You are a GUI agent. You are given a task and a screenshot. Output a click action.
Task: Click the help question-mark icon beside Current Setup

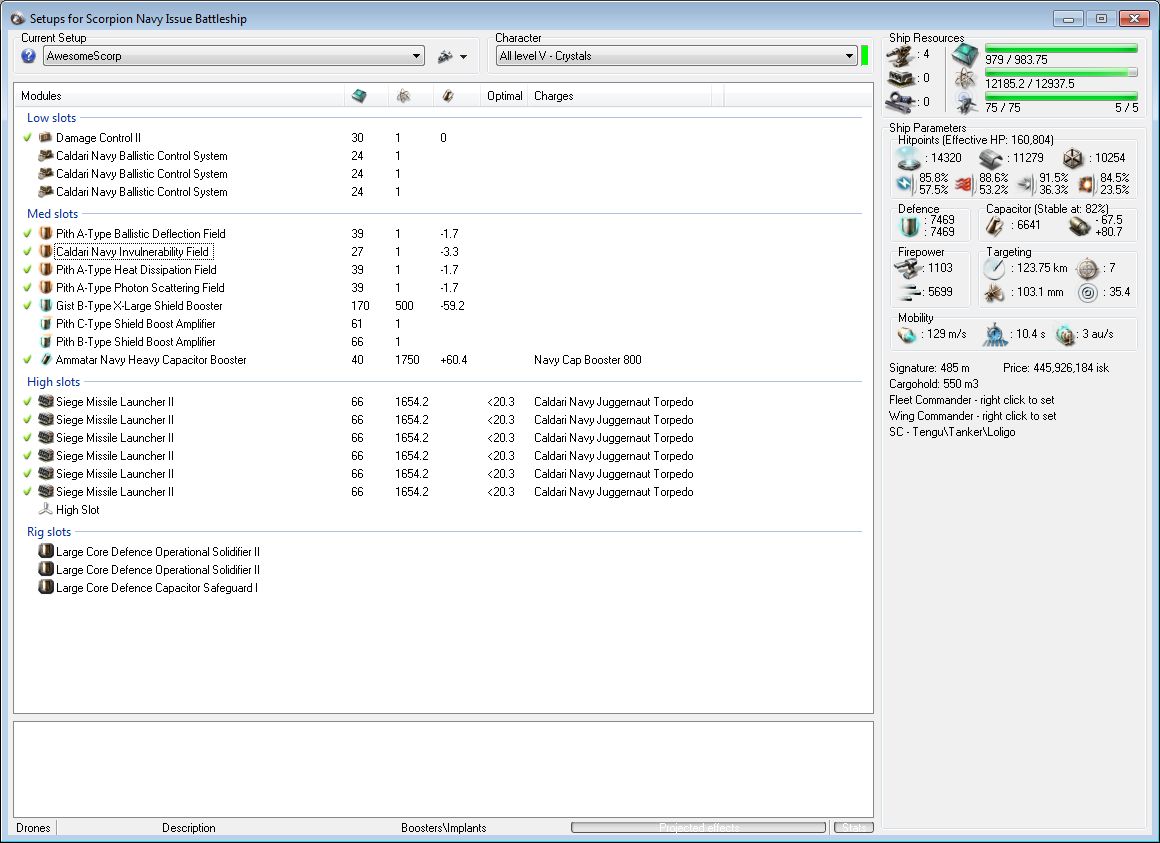[x=28, y=56]
